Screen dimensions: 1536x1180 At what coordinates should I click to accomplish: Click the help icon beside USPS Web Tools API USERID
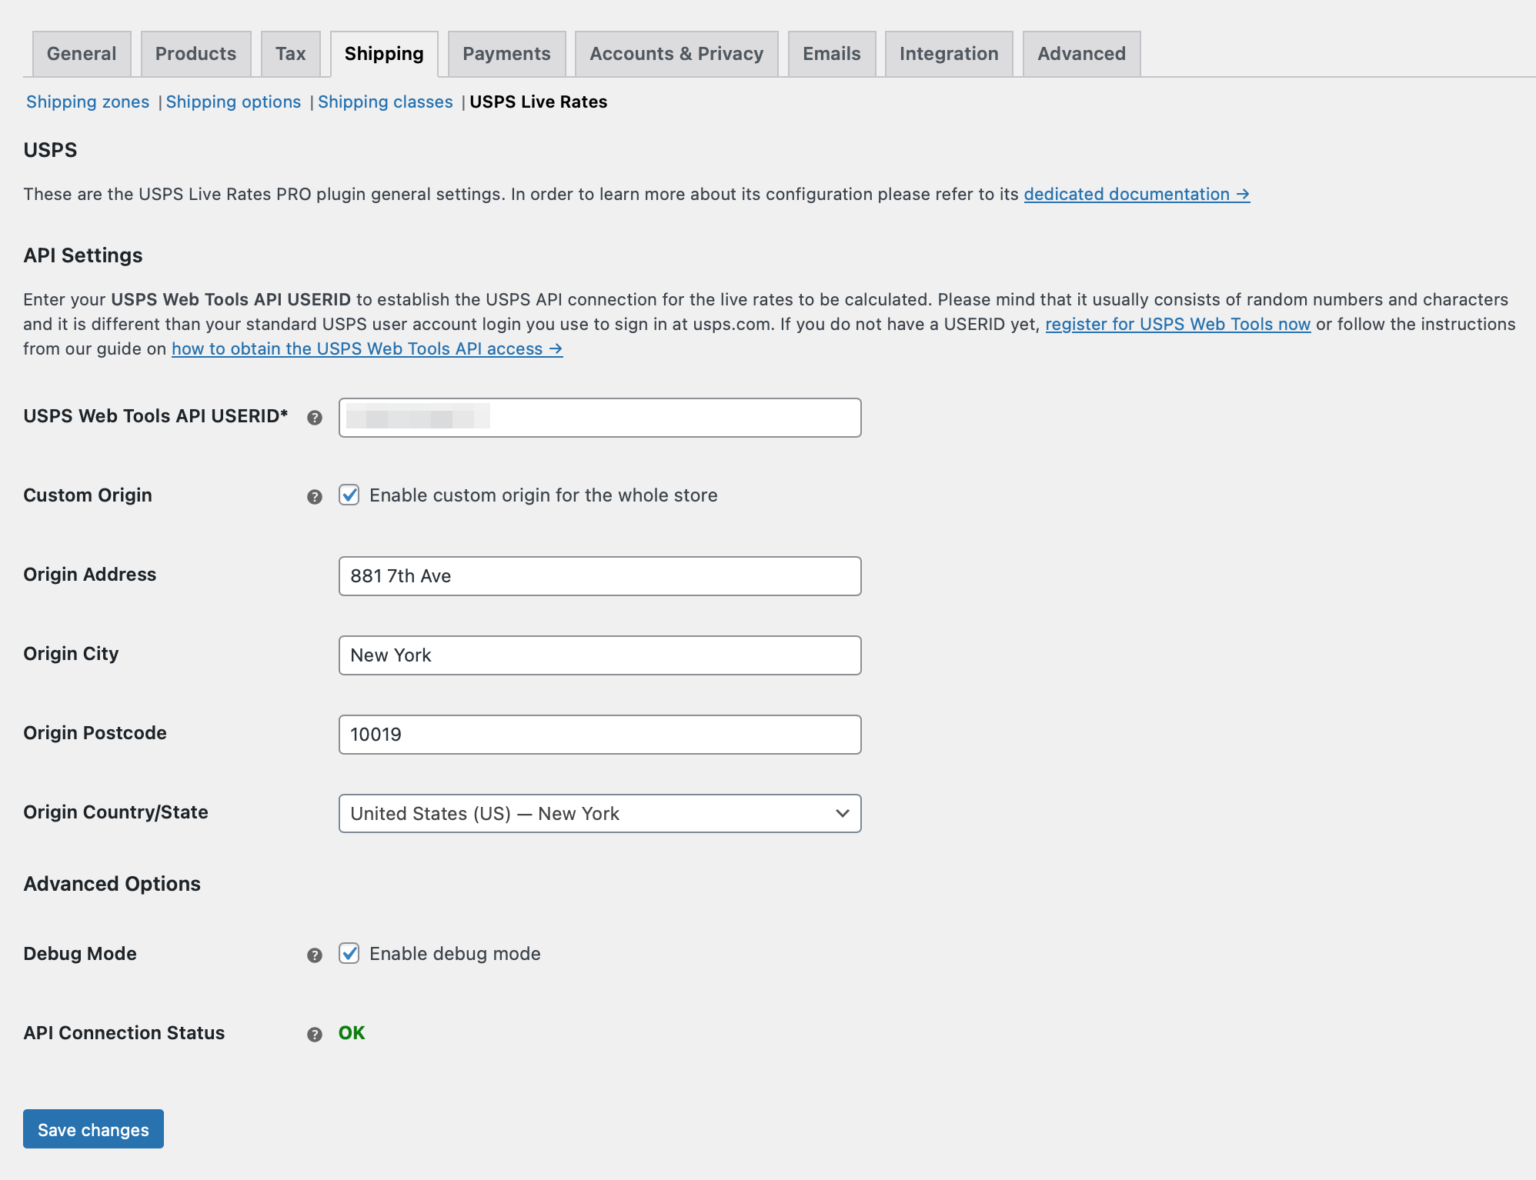point(314,417)
